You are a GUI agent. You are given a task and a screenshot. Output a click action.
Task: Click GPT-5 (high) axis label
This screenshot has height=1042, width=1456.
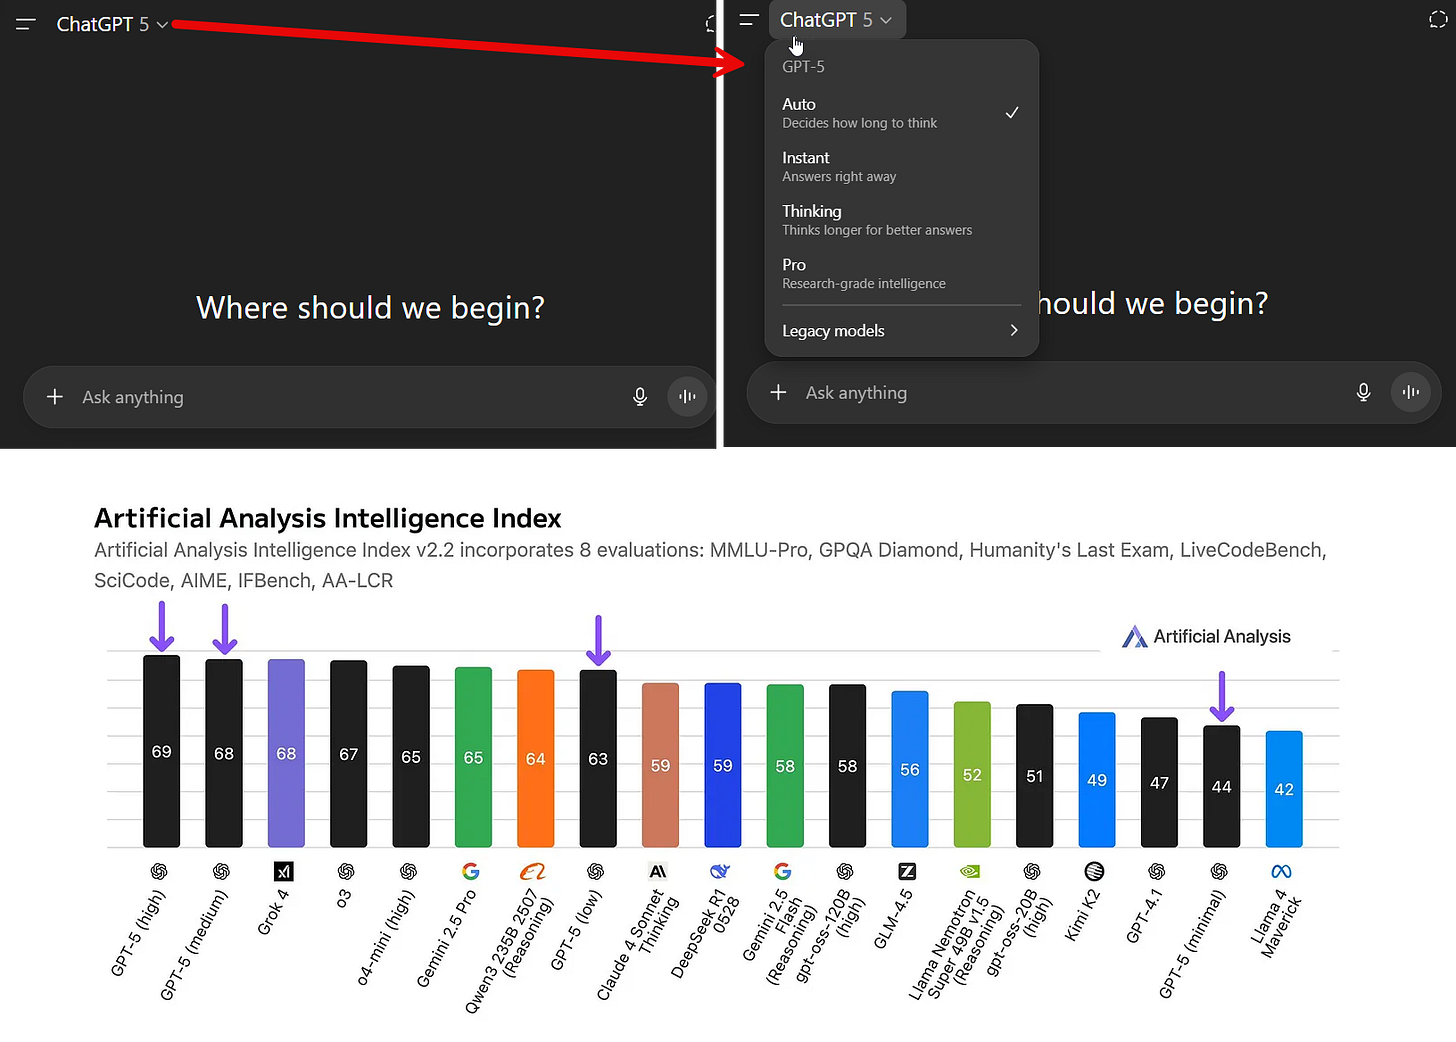(x=138, y=933)
